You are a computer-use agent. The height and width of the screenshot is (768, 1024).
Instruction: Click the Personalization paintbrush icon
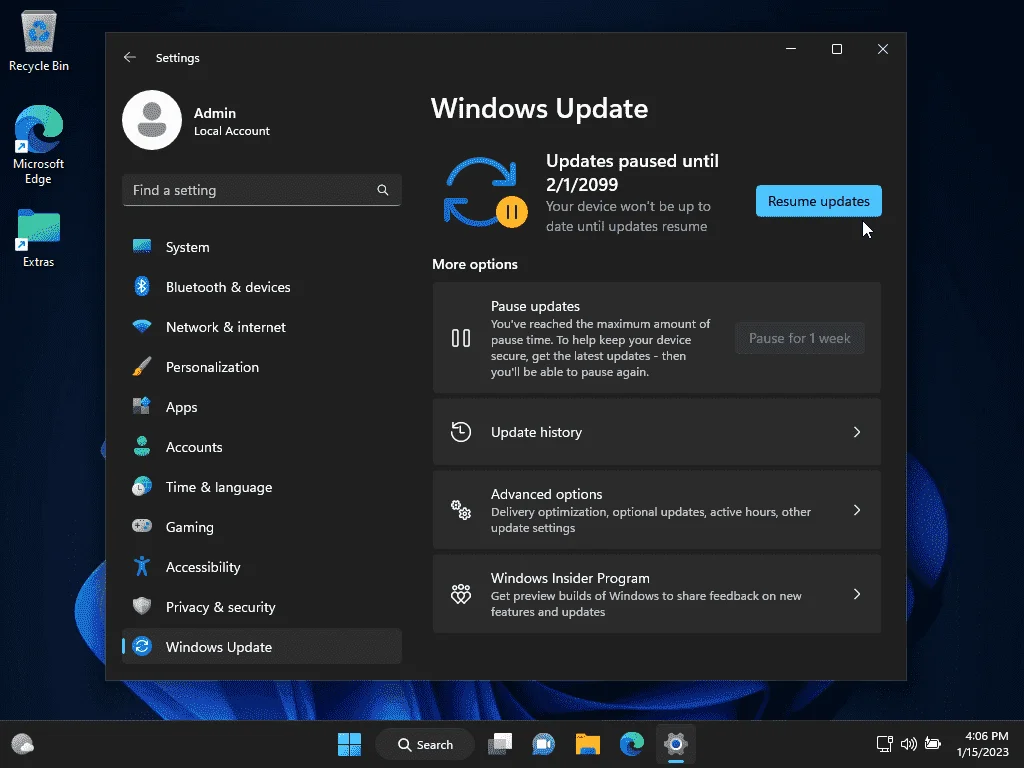click(x=142, y=366)
